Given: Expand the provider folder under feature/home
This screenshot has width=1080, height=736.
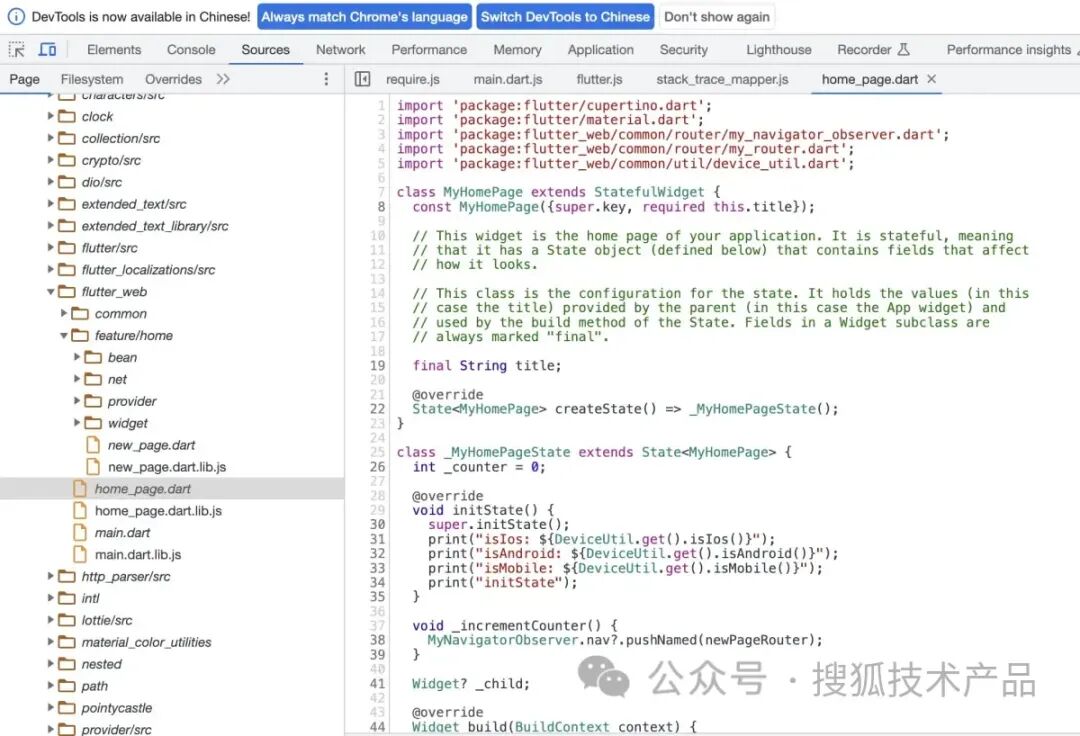Looking at the screenshot, I should click(x=77, y=401).
